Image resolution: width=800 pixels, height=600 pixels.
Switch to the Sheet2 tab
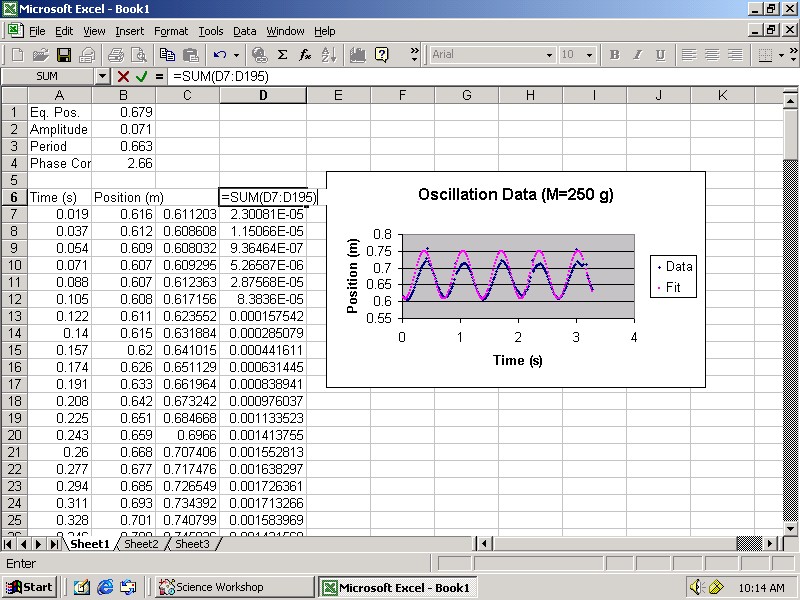140,544
